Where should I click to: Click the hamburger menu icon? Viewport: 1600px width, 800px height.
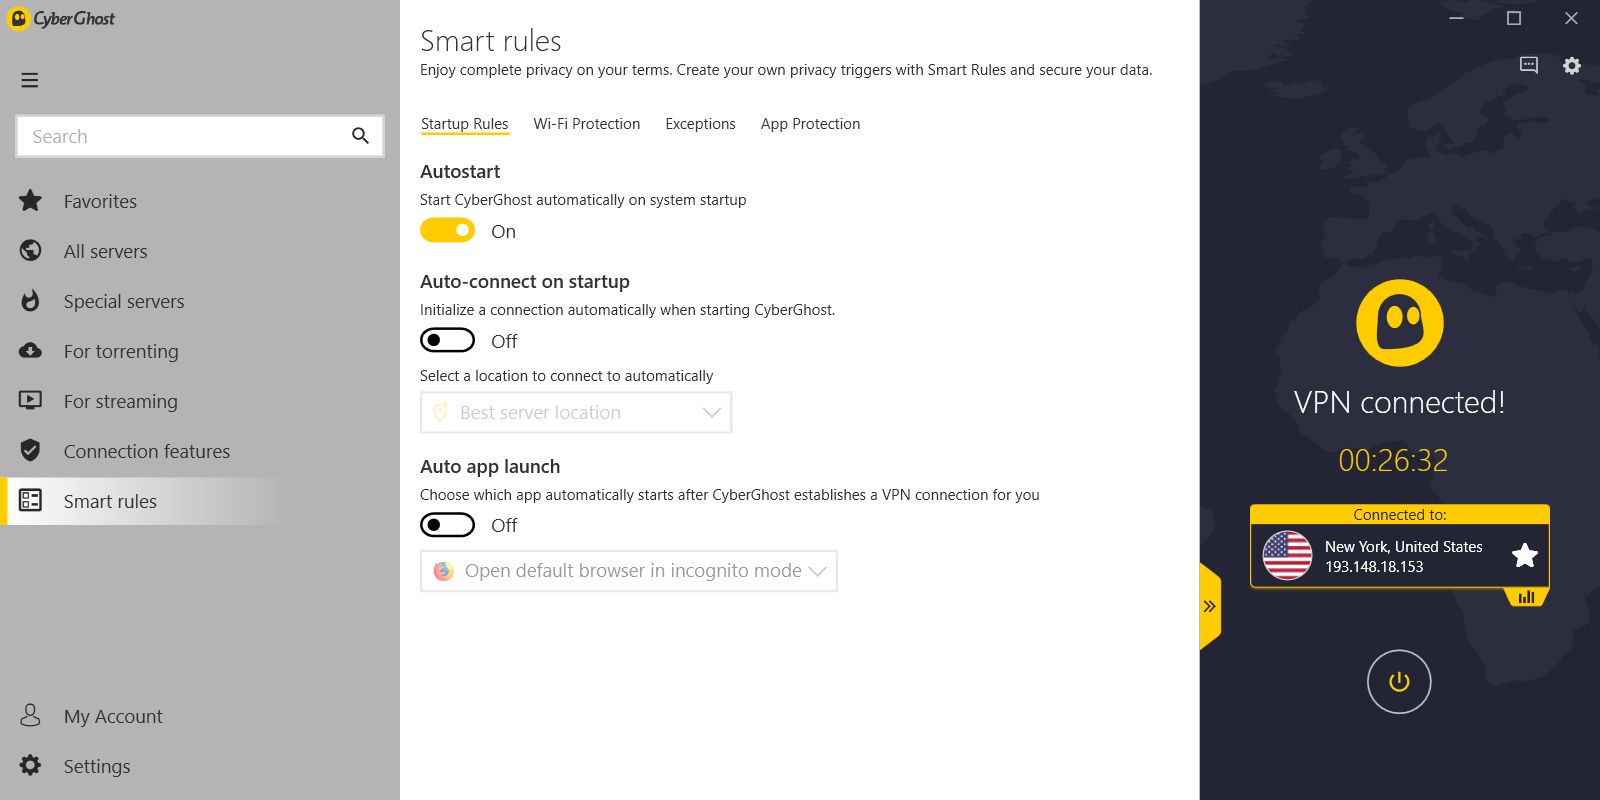coord(30,80)
